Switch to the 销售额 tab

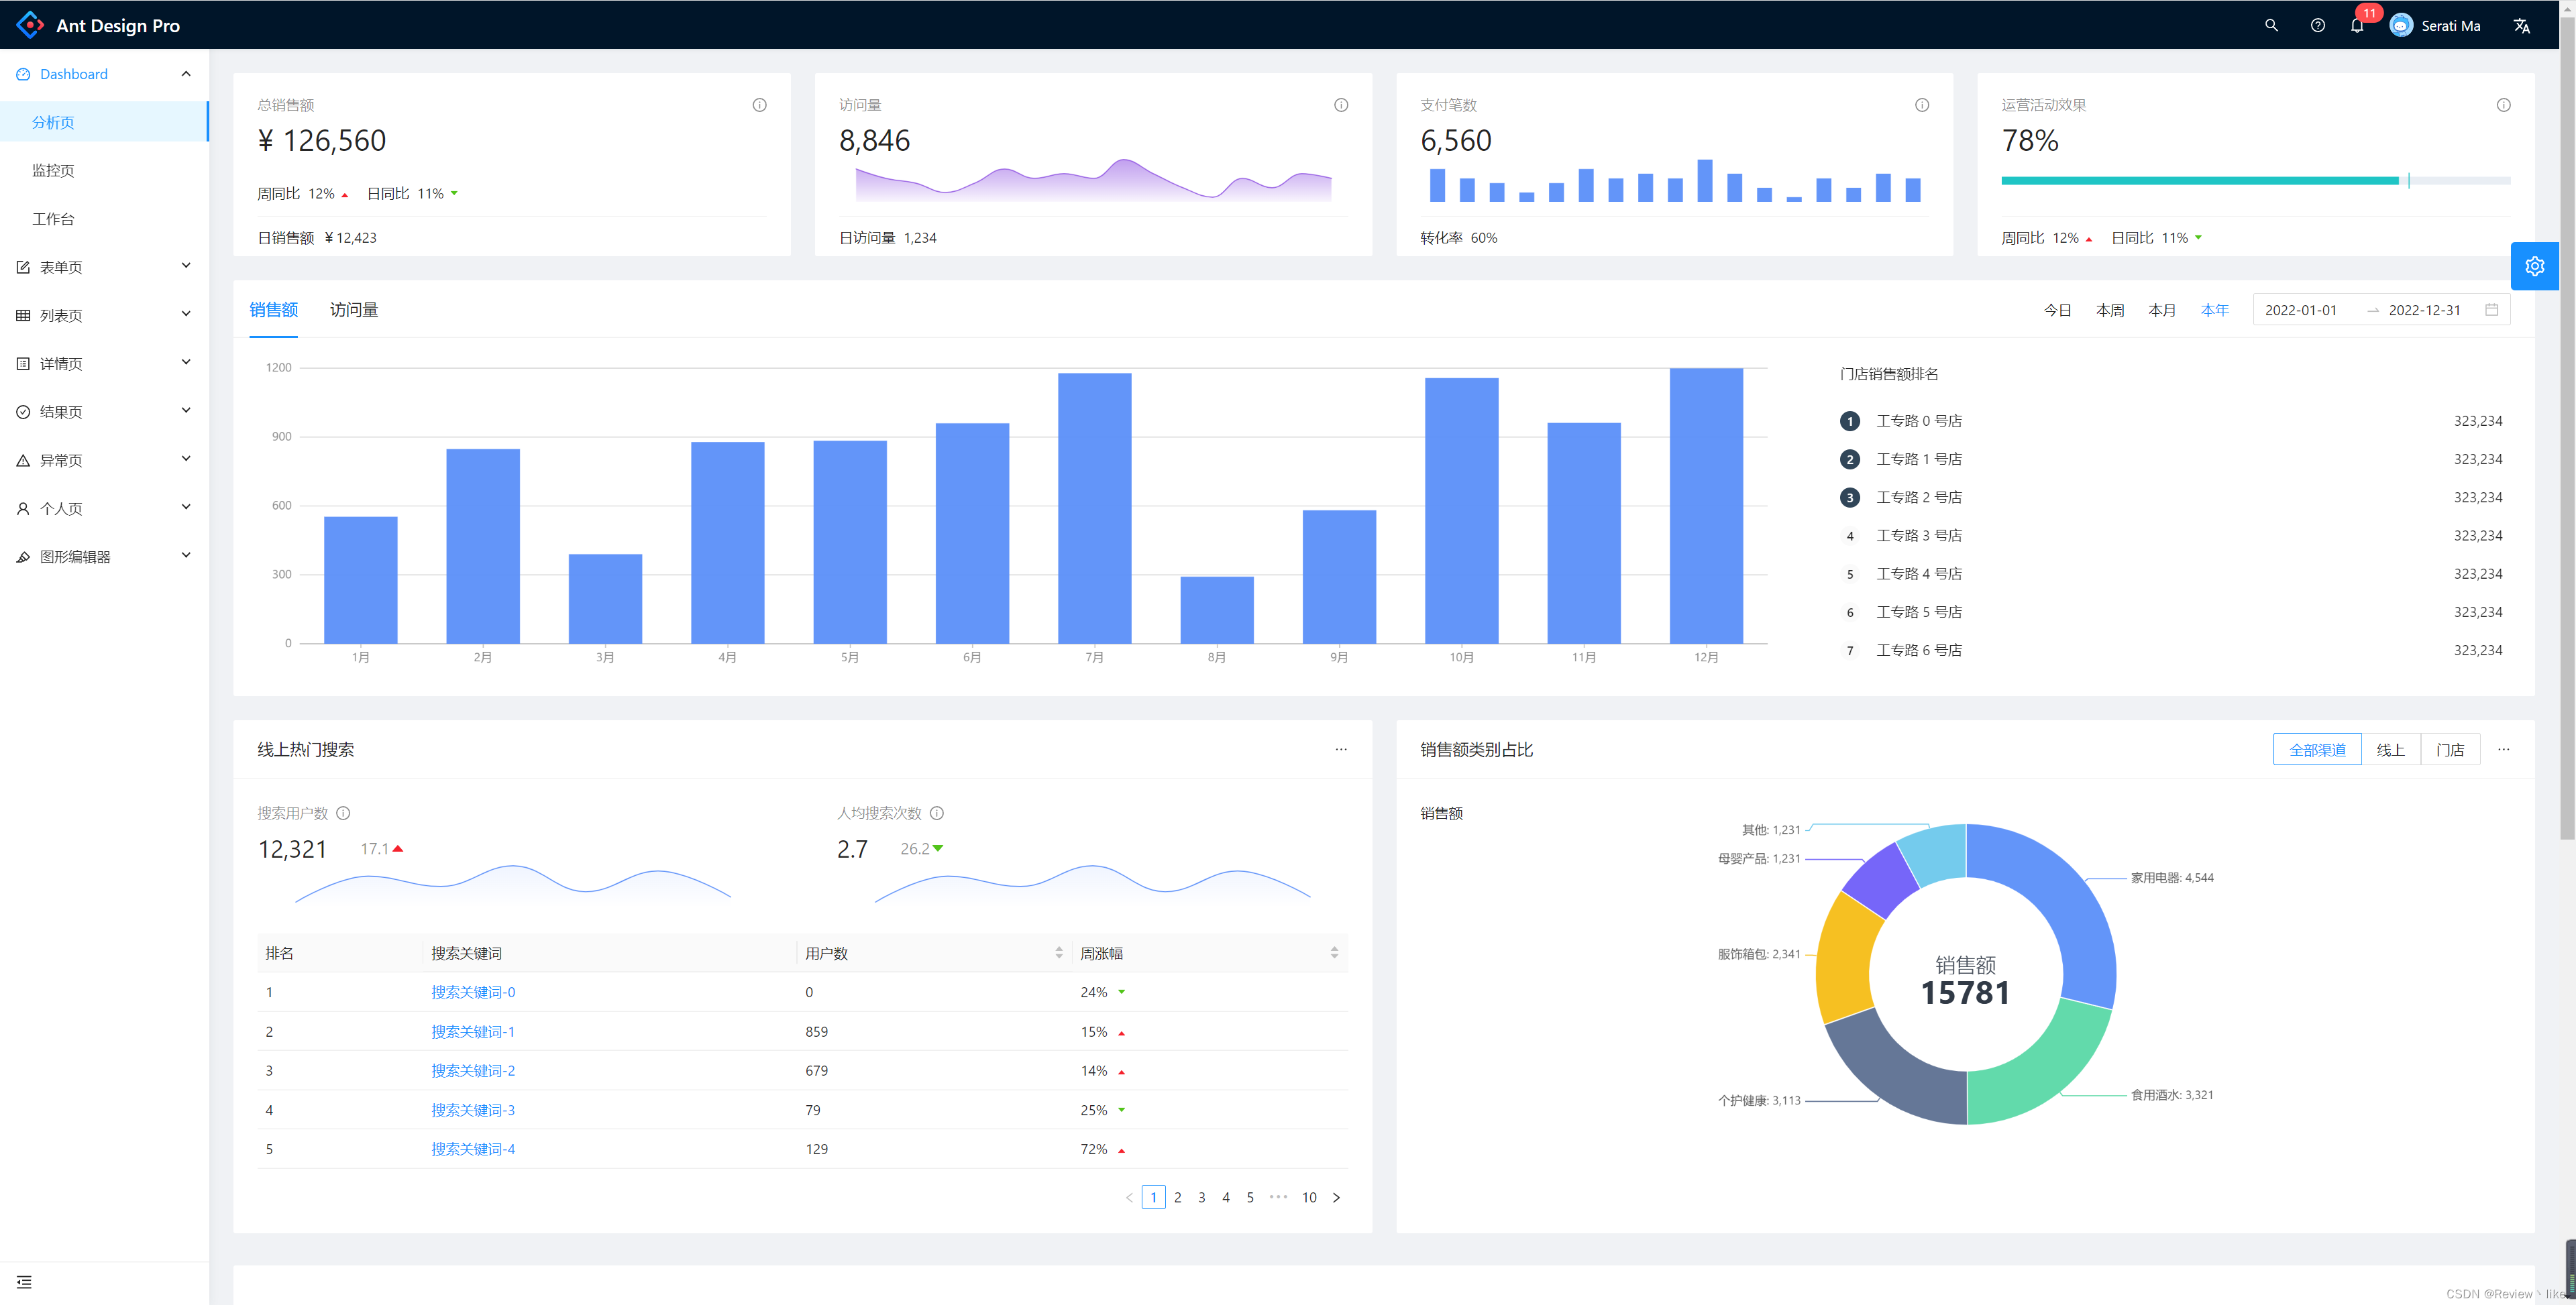pos(273,310)
